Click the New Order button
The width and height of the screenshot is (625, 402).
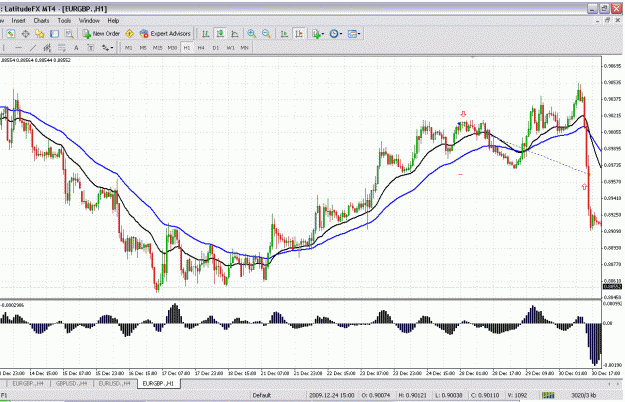click(x=101, y=34)
